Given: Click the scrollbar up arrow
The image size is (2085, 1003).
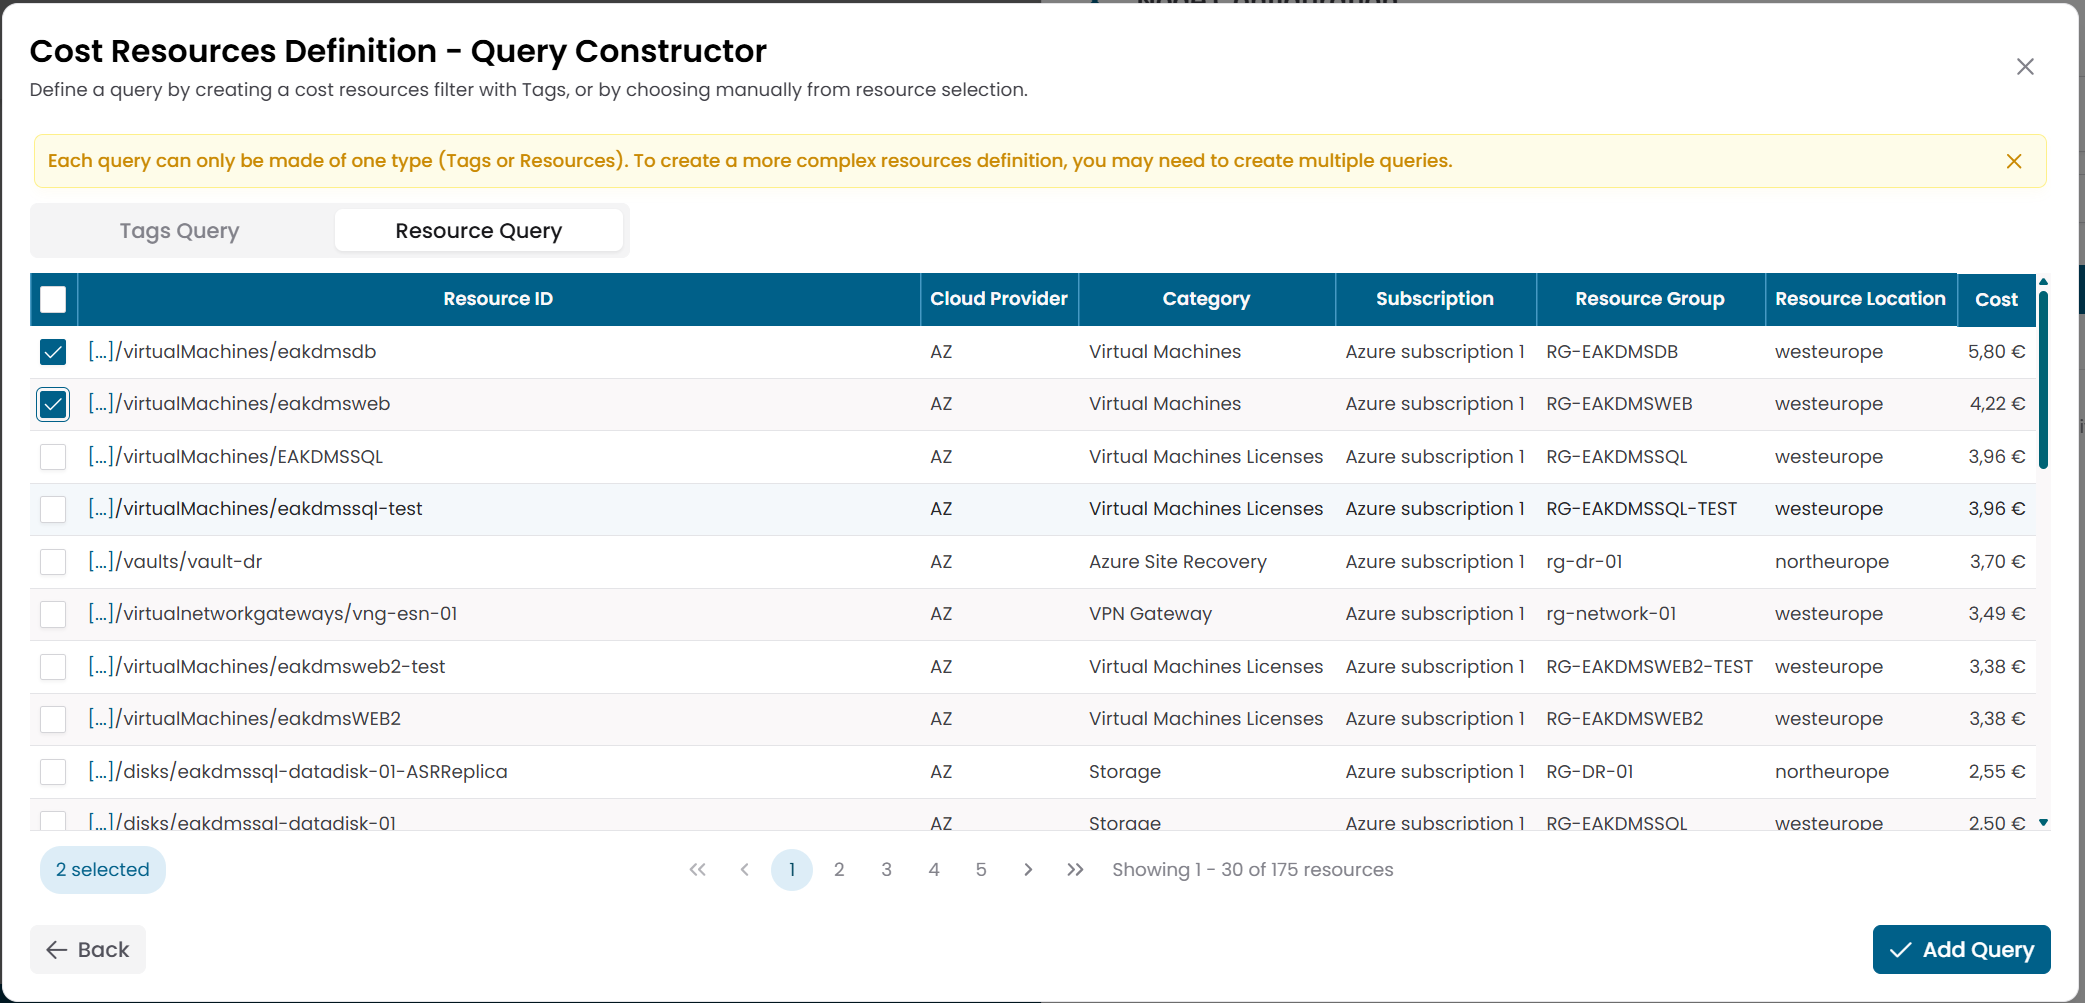Looking at the screenshot, I should pos(2043,281).
